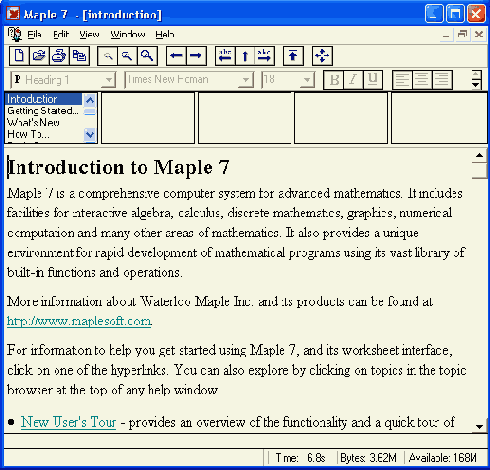The width and height of the screenshot is (490, 470).
Task: Click the second topic browser pane
Action: 148,118
